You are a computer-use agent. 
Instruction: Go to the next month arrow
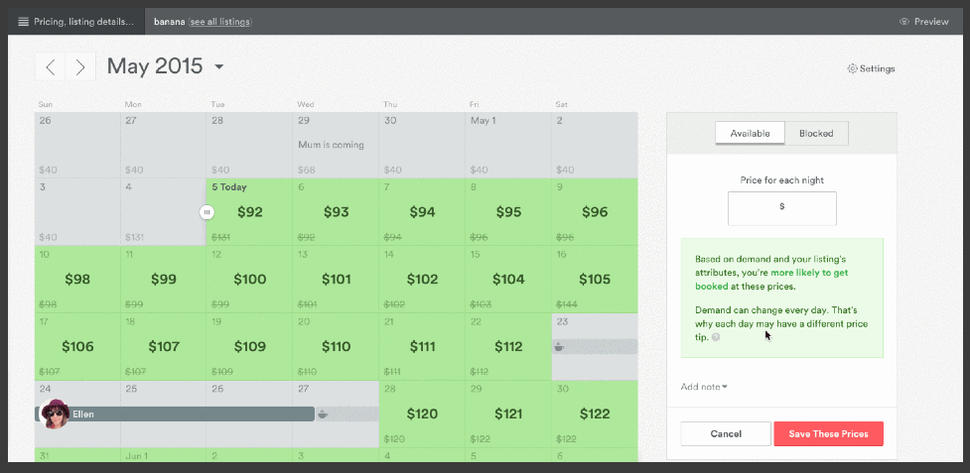(x=80, y=67)
